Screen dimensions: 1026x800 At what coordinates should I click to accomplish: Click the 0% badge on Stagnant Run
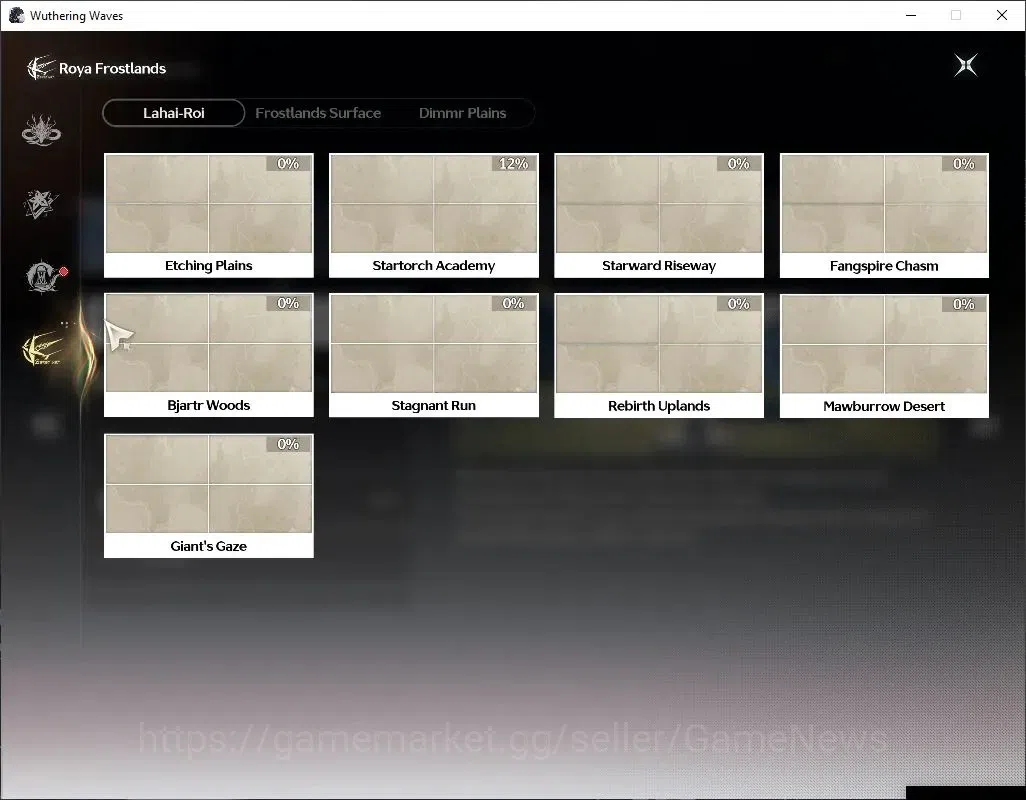[513, 304]
